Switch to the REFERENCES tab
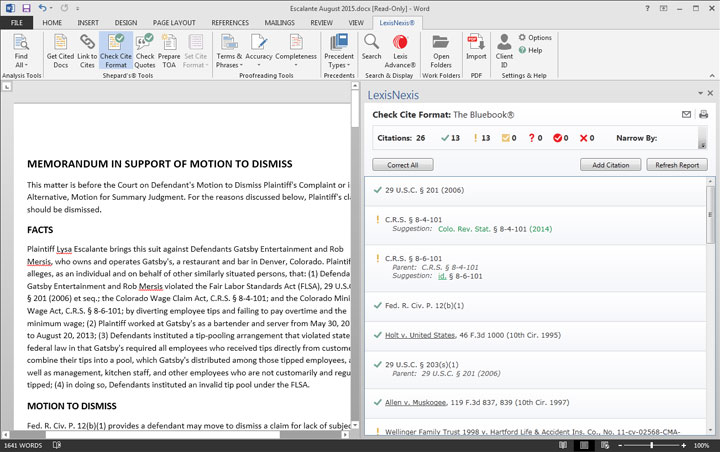 [x=230, y=23]
